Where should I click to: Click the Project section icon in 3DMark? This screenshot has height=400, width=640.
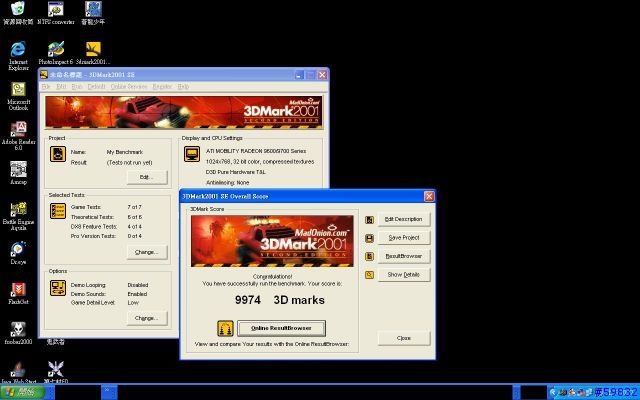[x=58, y=154]
